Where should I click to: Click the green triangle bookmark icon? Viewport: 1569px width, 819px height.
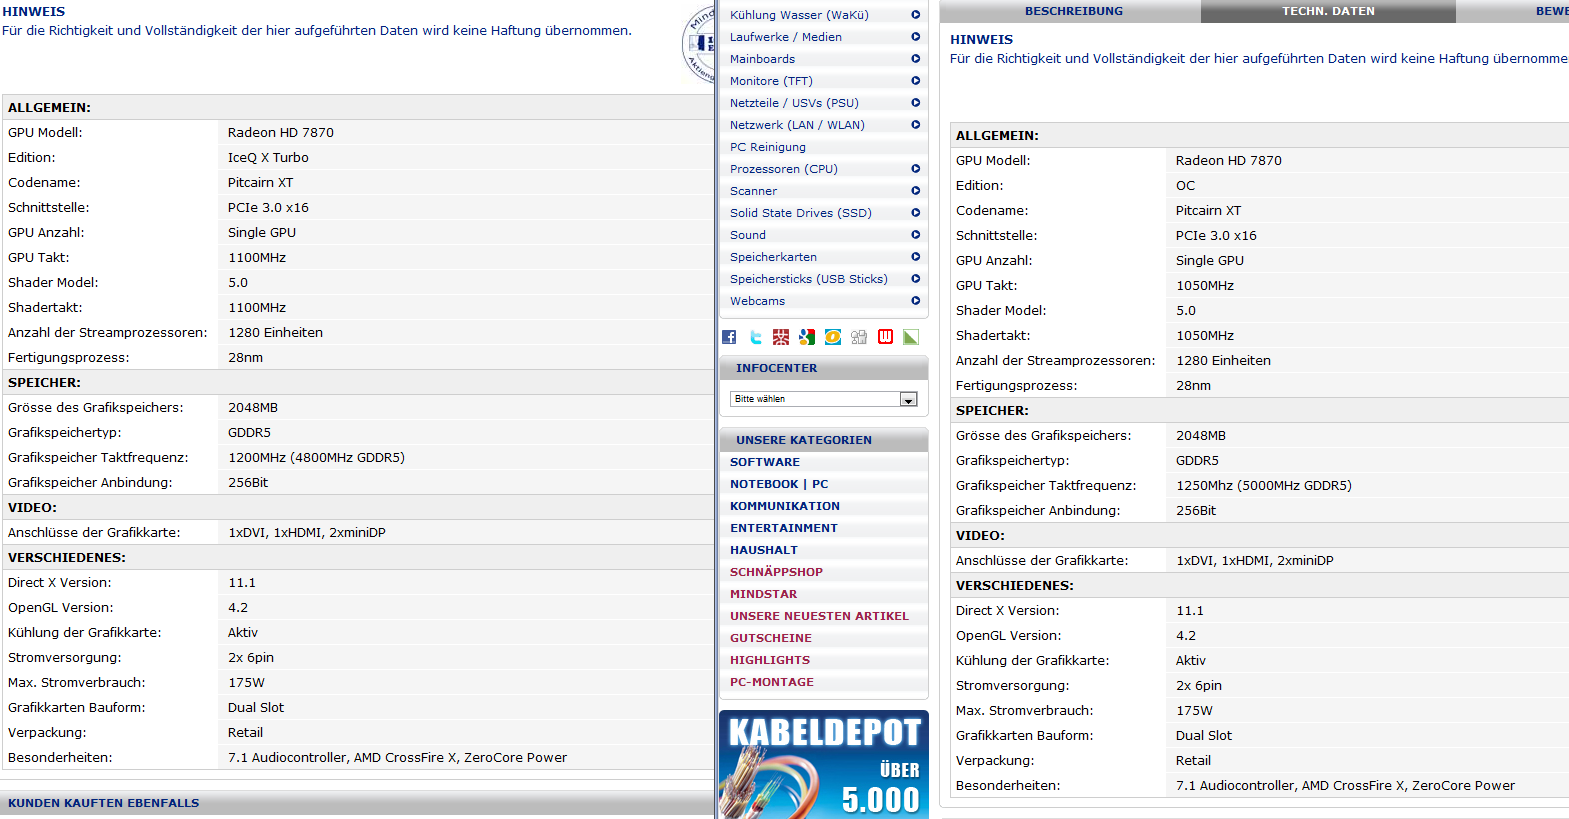tap(911, 337)
